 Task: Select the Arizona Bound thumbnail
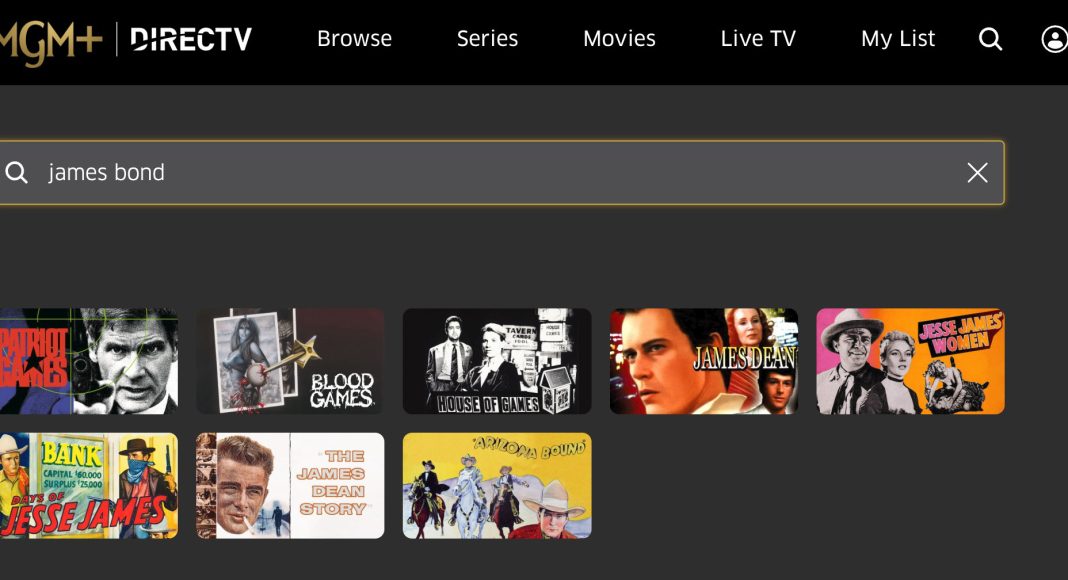tap(497, 485)
